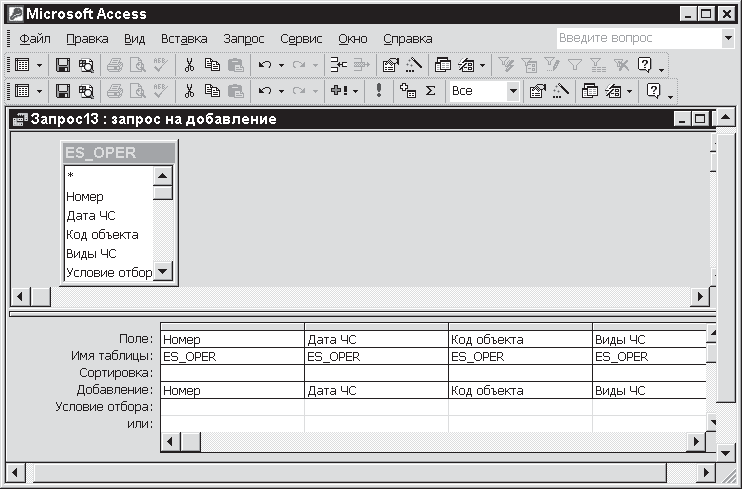
Task: Click the Save icon in the lower toolbar
Action: pyautogui.click(x=63, y=91)
